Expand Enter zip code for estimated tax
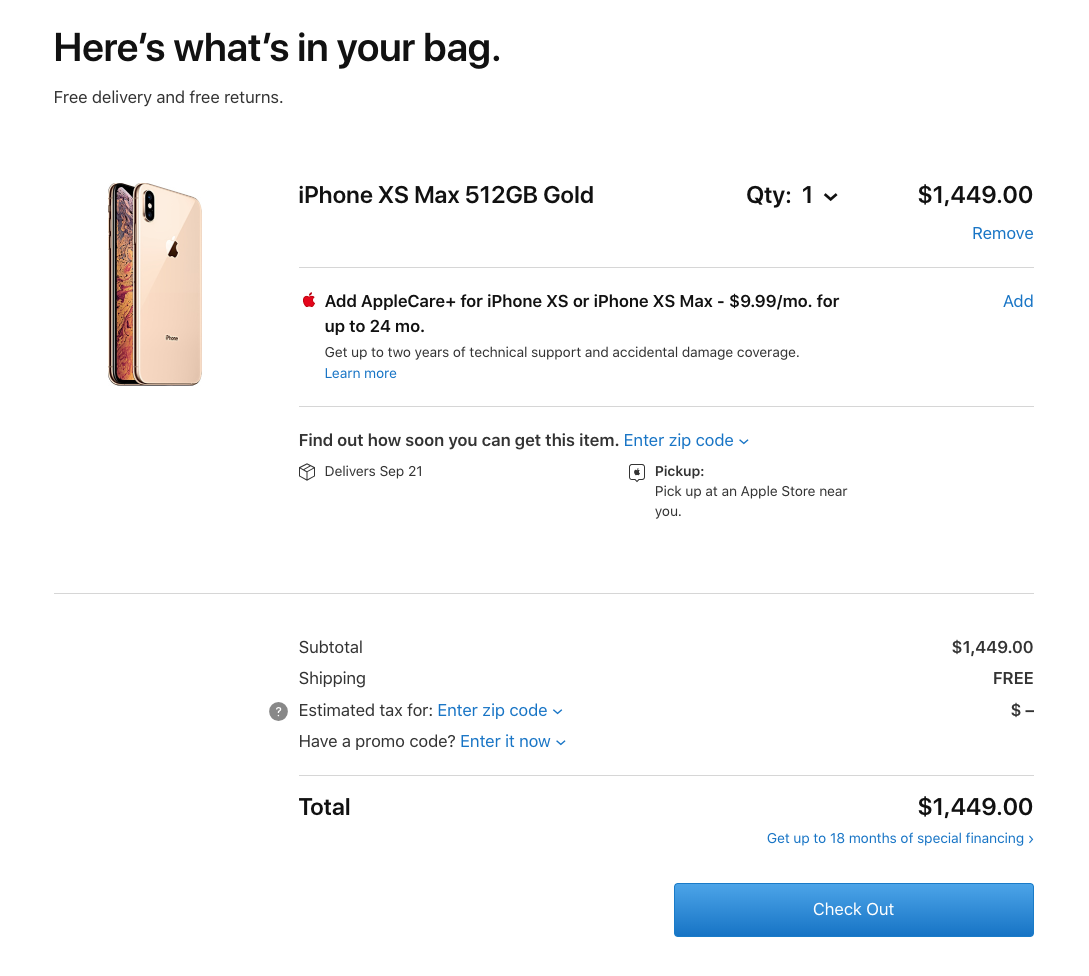 [x=500, y=711]
